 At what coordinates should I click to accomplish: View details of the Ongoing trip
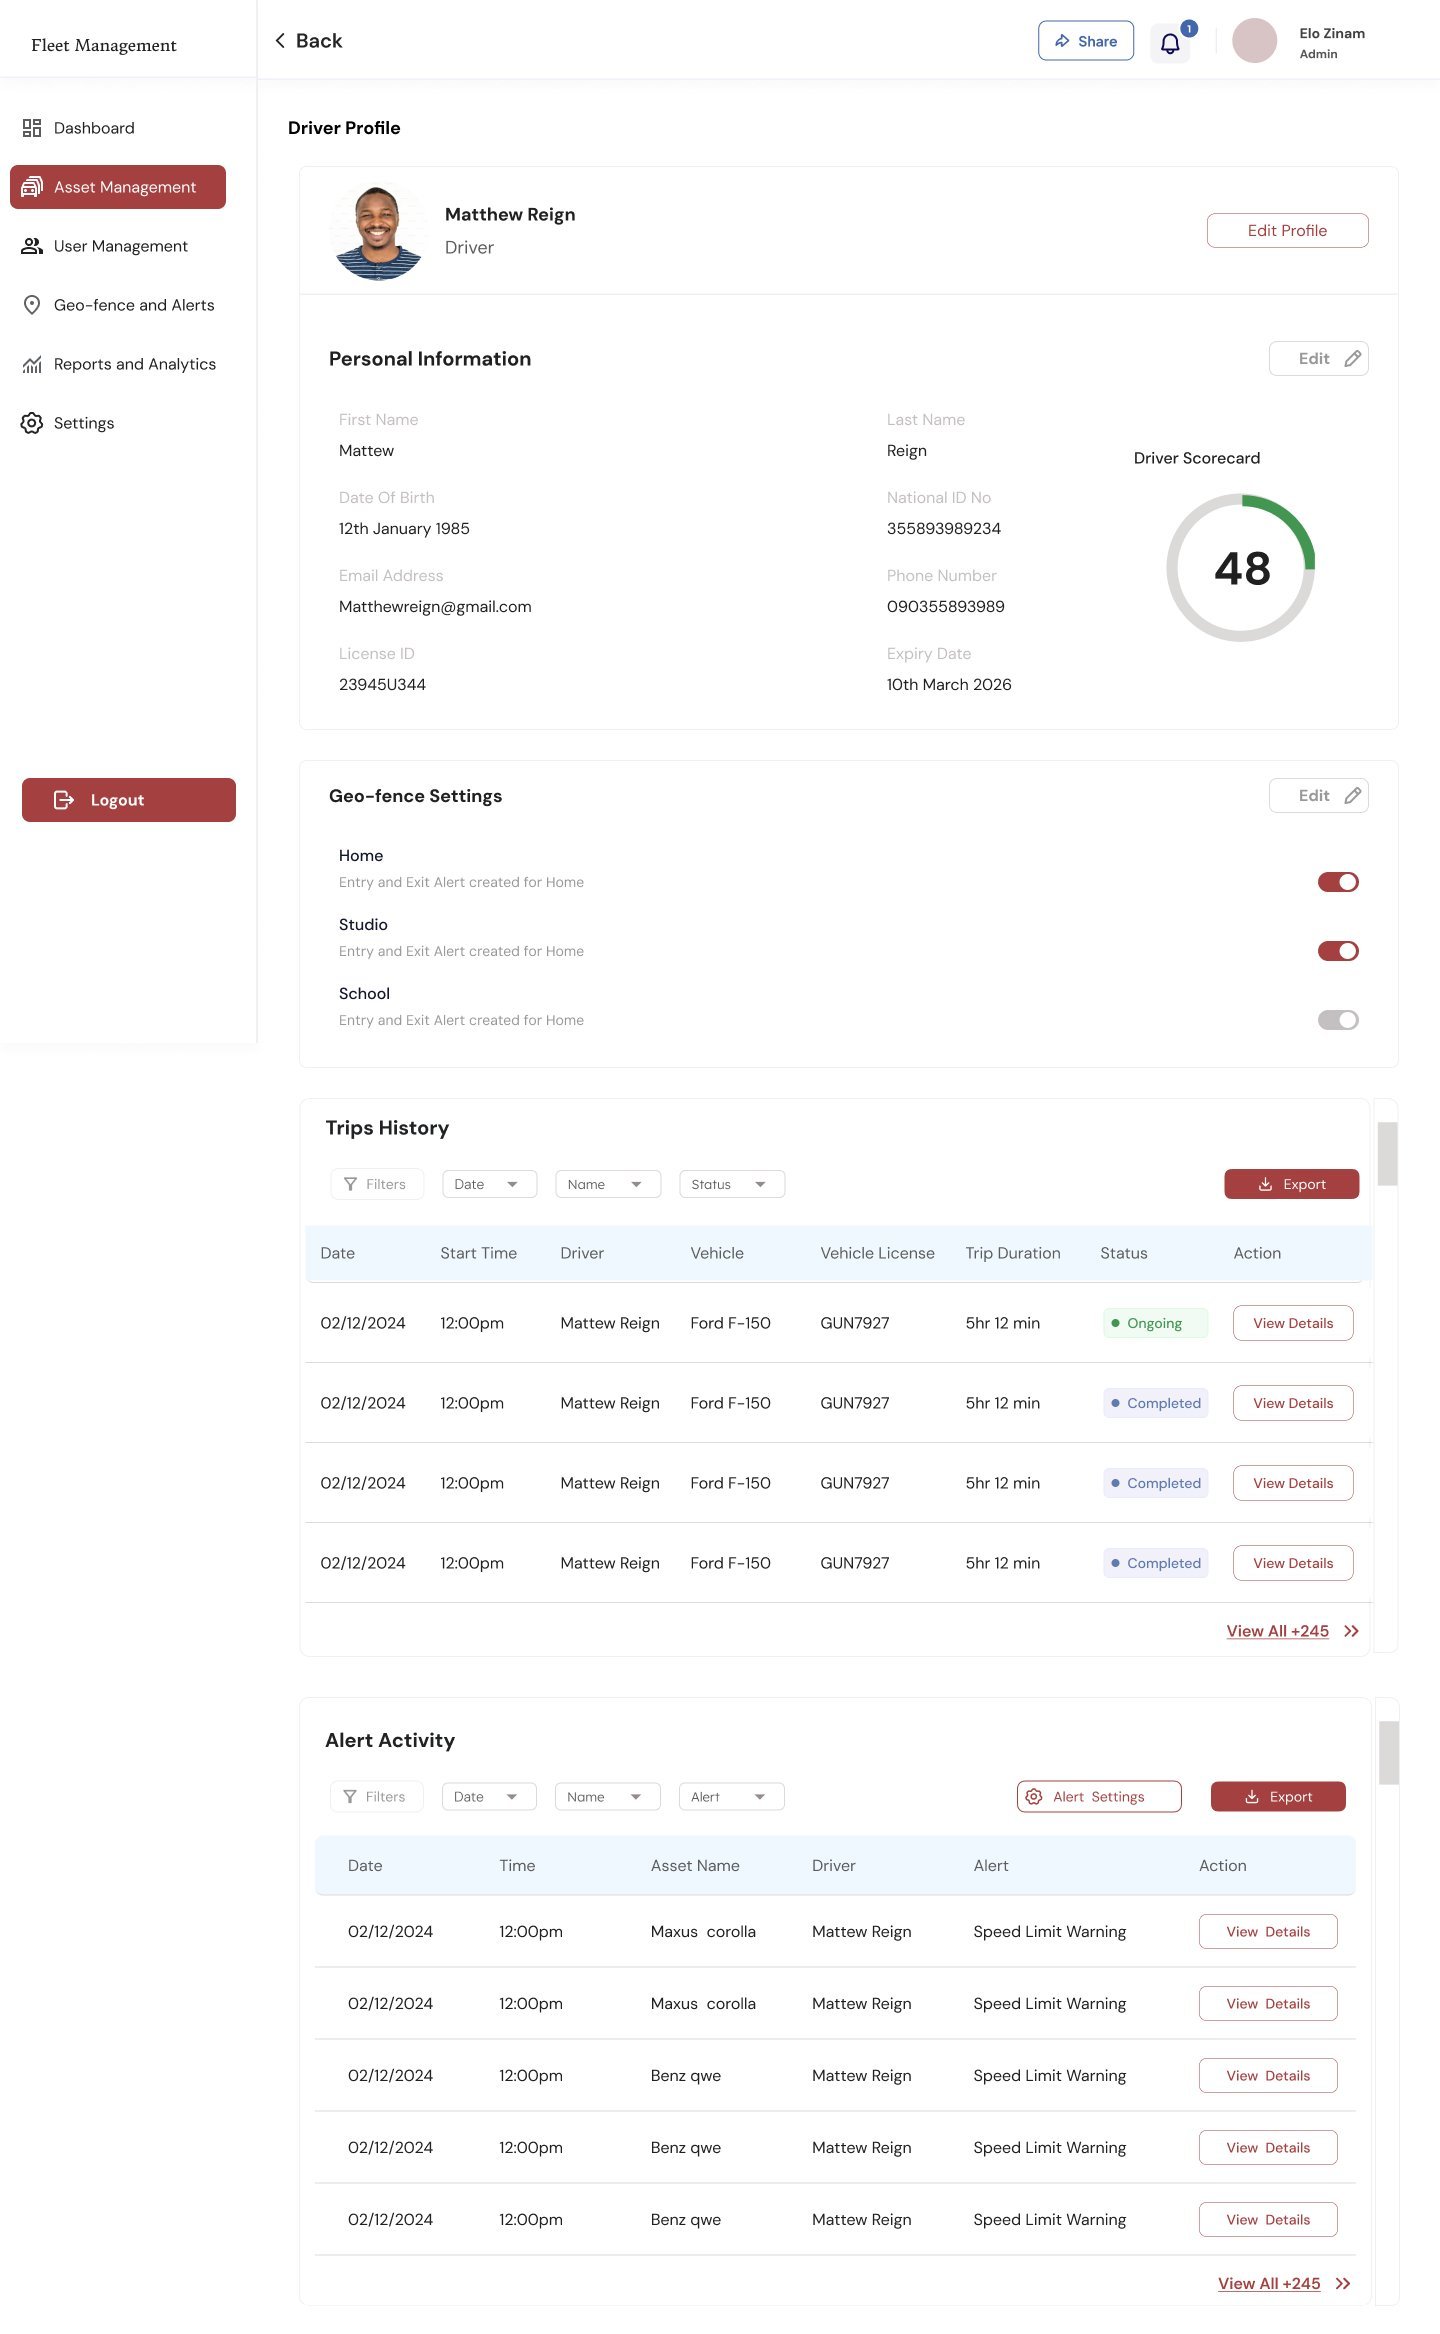1293,1323
